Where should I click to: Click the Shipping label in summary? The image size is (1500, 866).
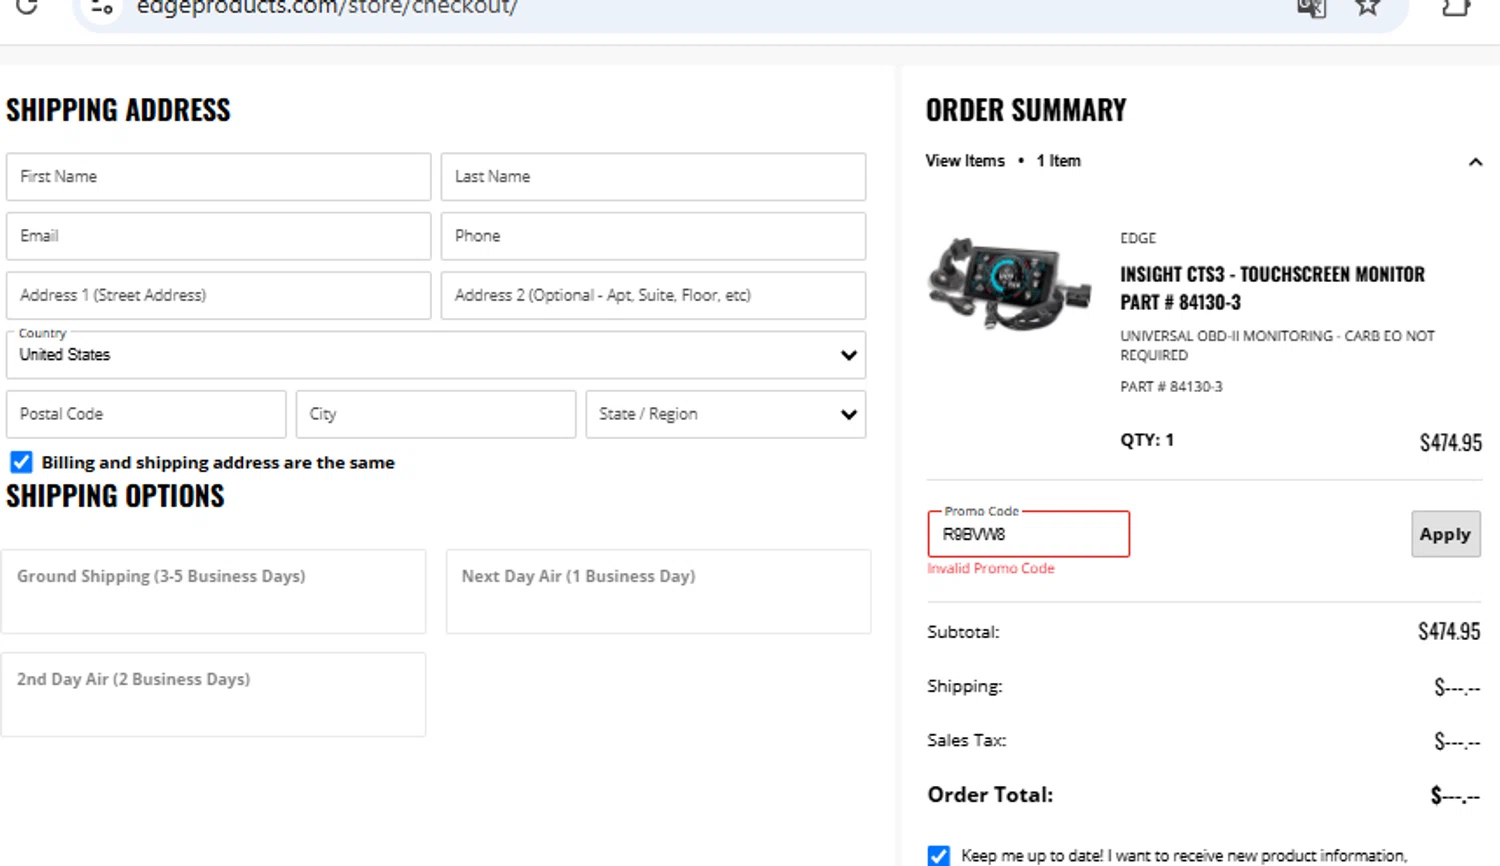click(964, 687)
